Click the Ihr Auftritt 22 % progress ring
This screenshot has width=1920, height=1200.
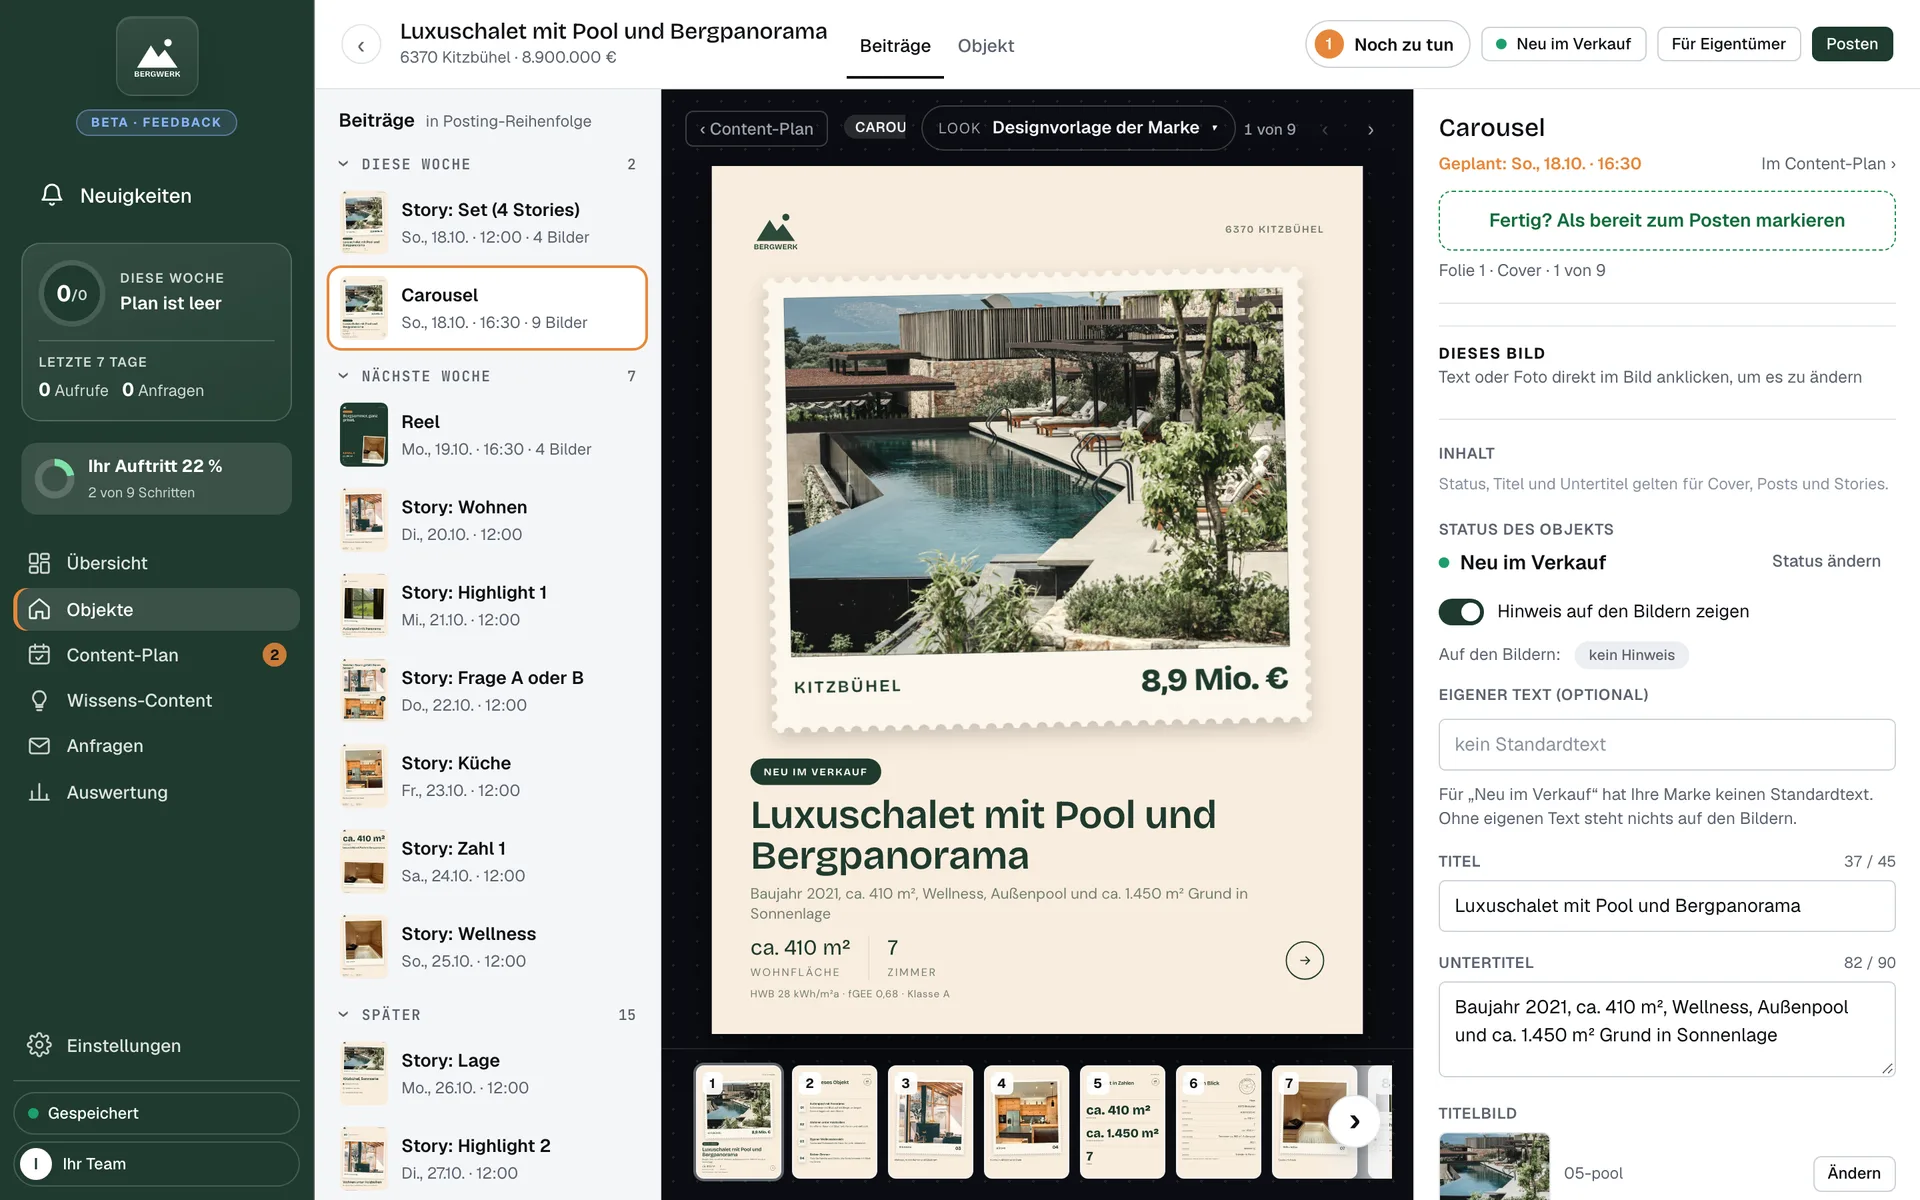[x=55, y=478]
